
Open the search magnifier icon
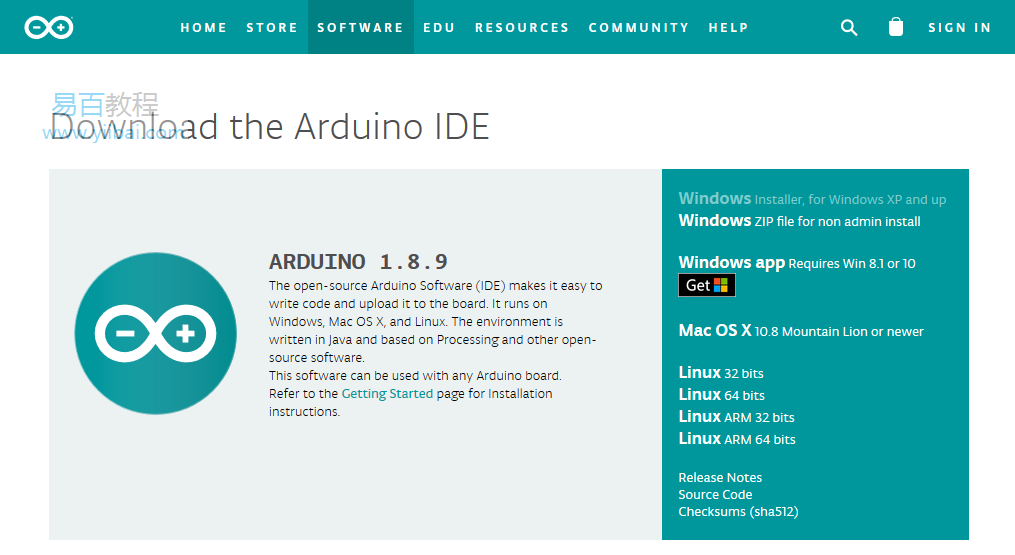pyautogui.click(x=849, y=27)
